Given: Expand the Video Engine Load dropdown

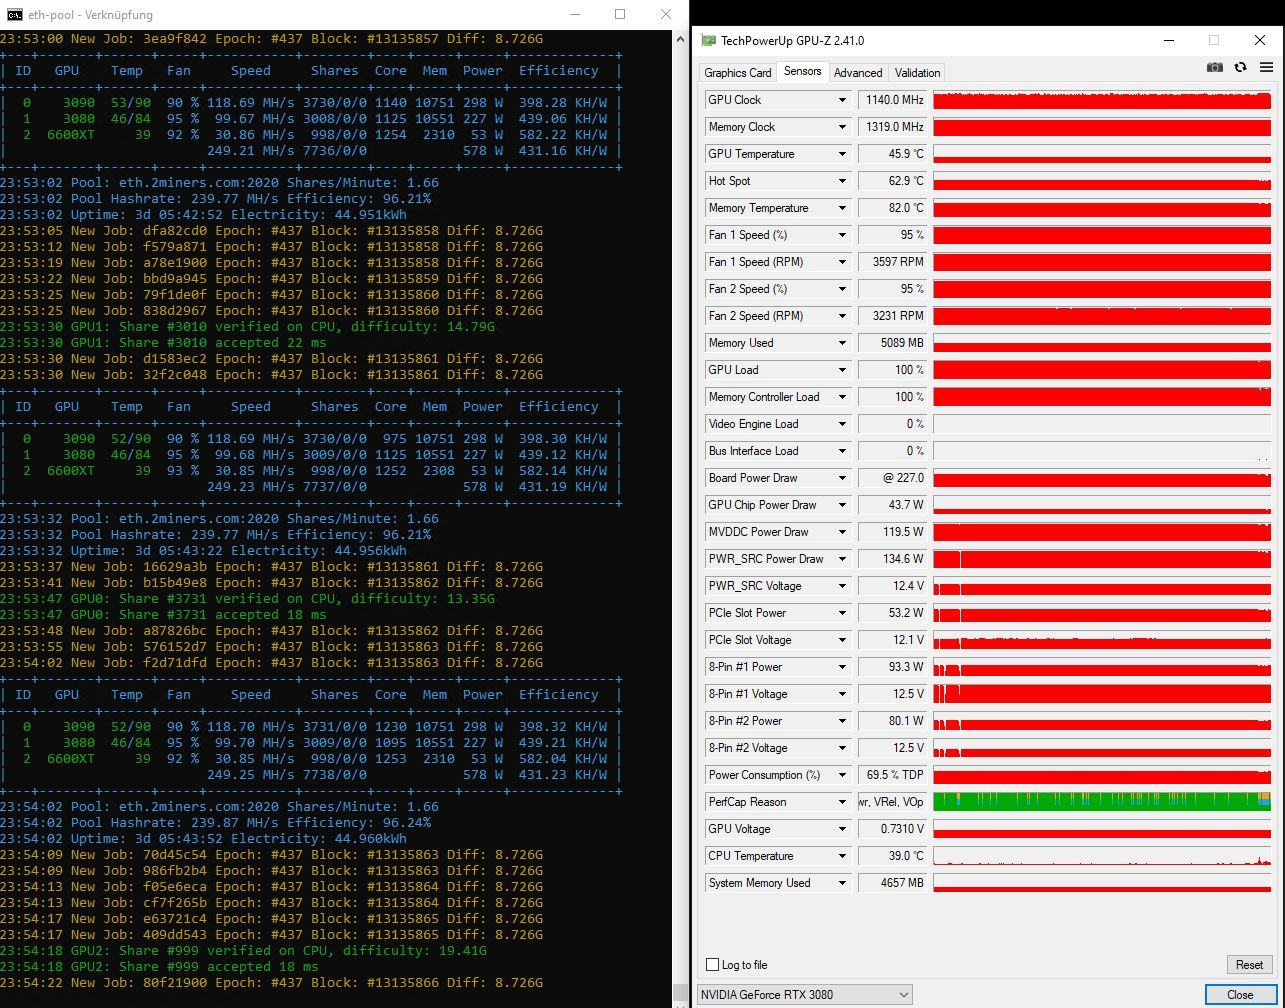Looking at the screenshot, I should 842,424.
